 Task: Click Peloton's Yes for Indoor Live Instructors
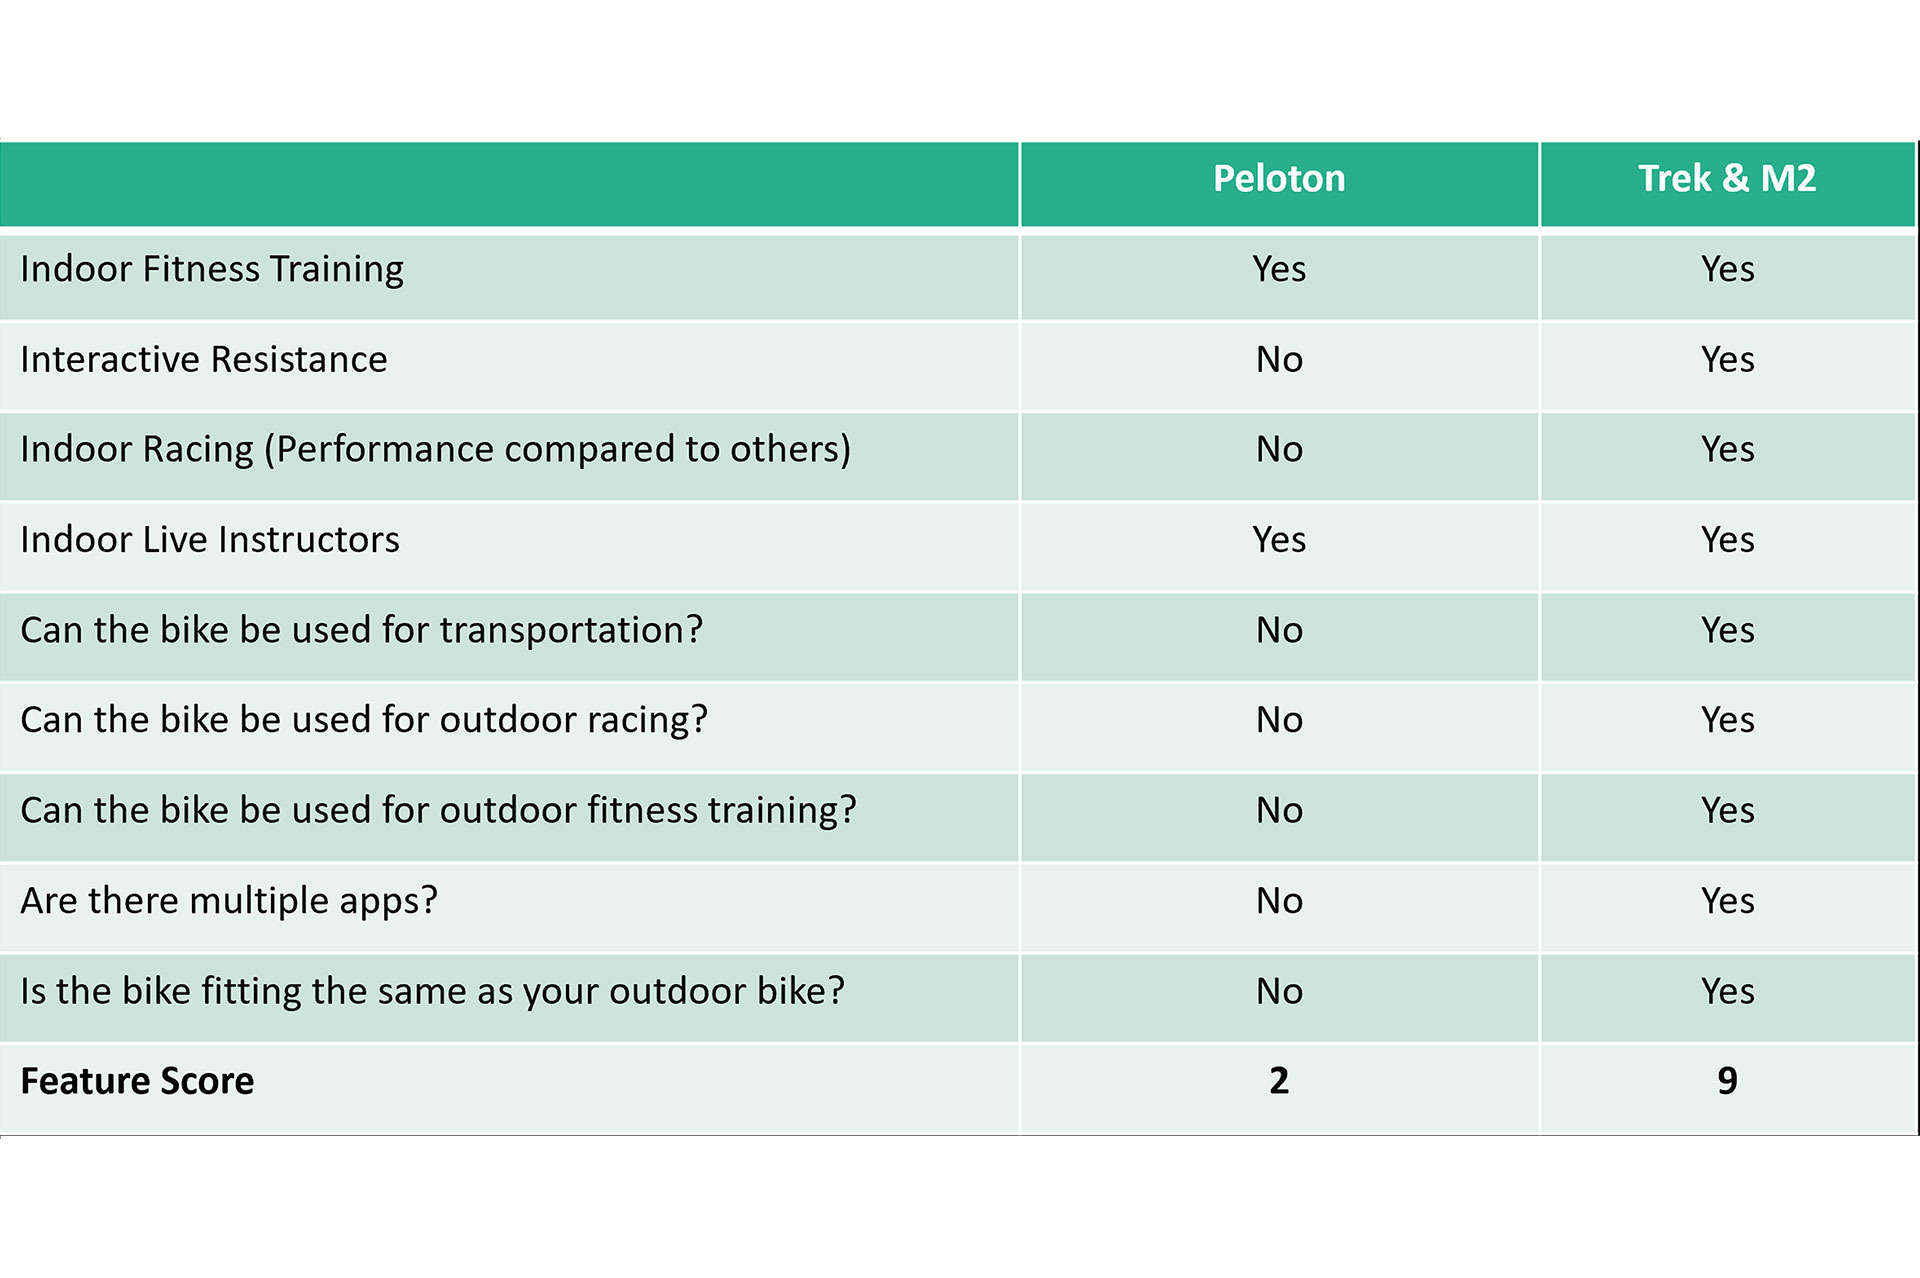pos(1279,540)
